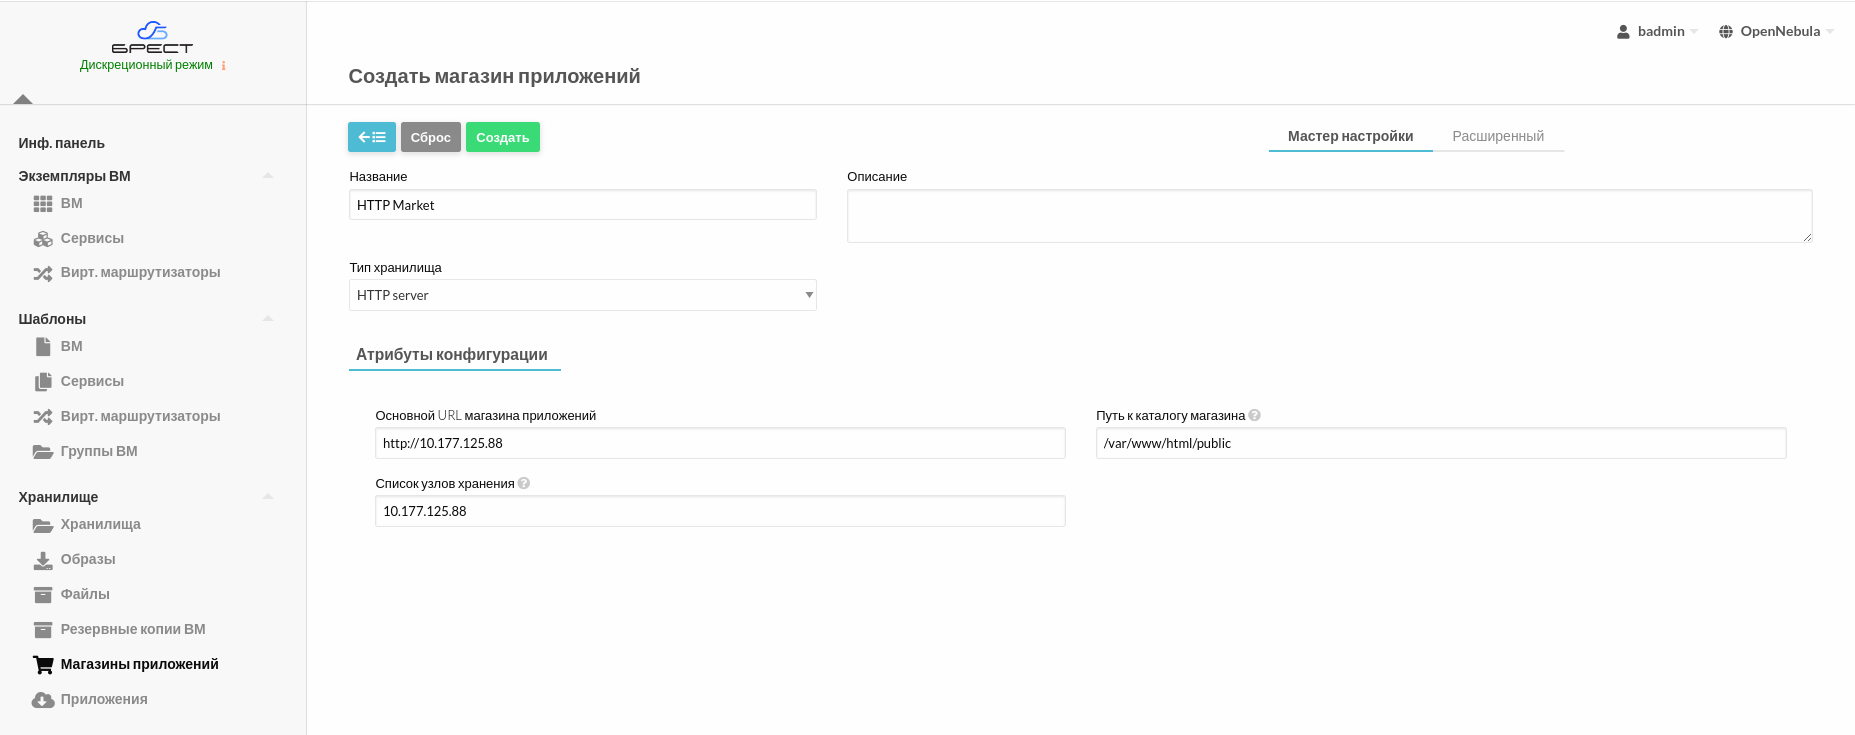Collapse the Хранилище sidebar section

267,497
